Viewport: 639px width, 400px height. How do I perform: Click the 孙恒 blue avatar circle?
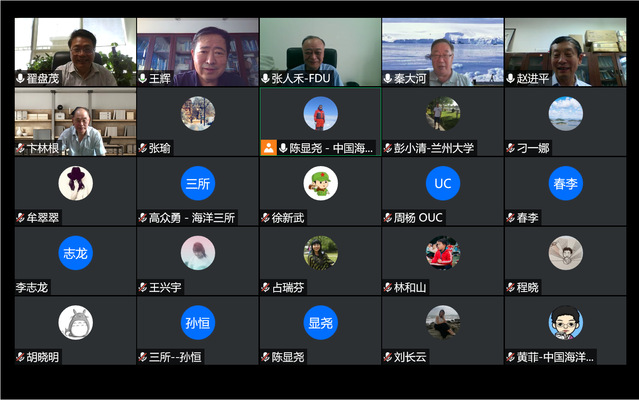pos(198,323)
